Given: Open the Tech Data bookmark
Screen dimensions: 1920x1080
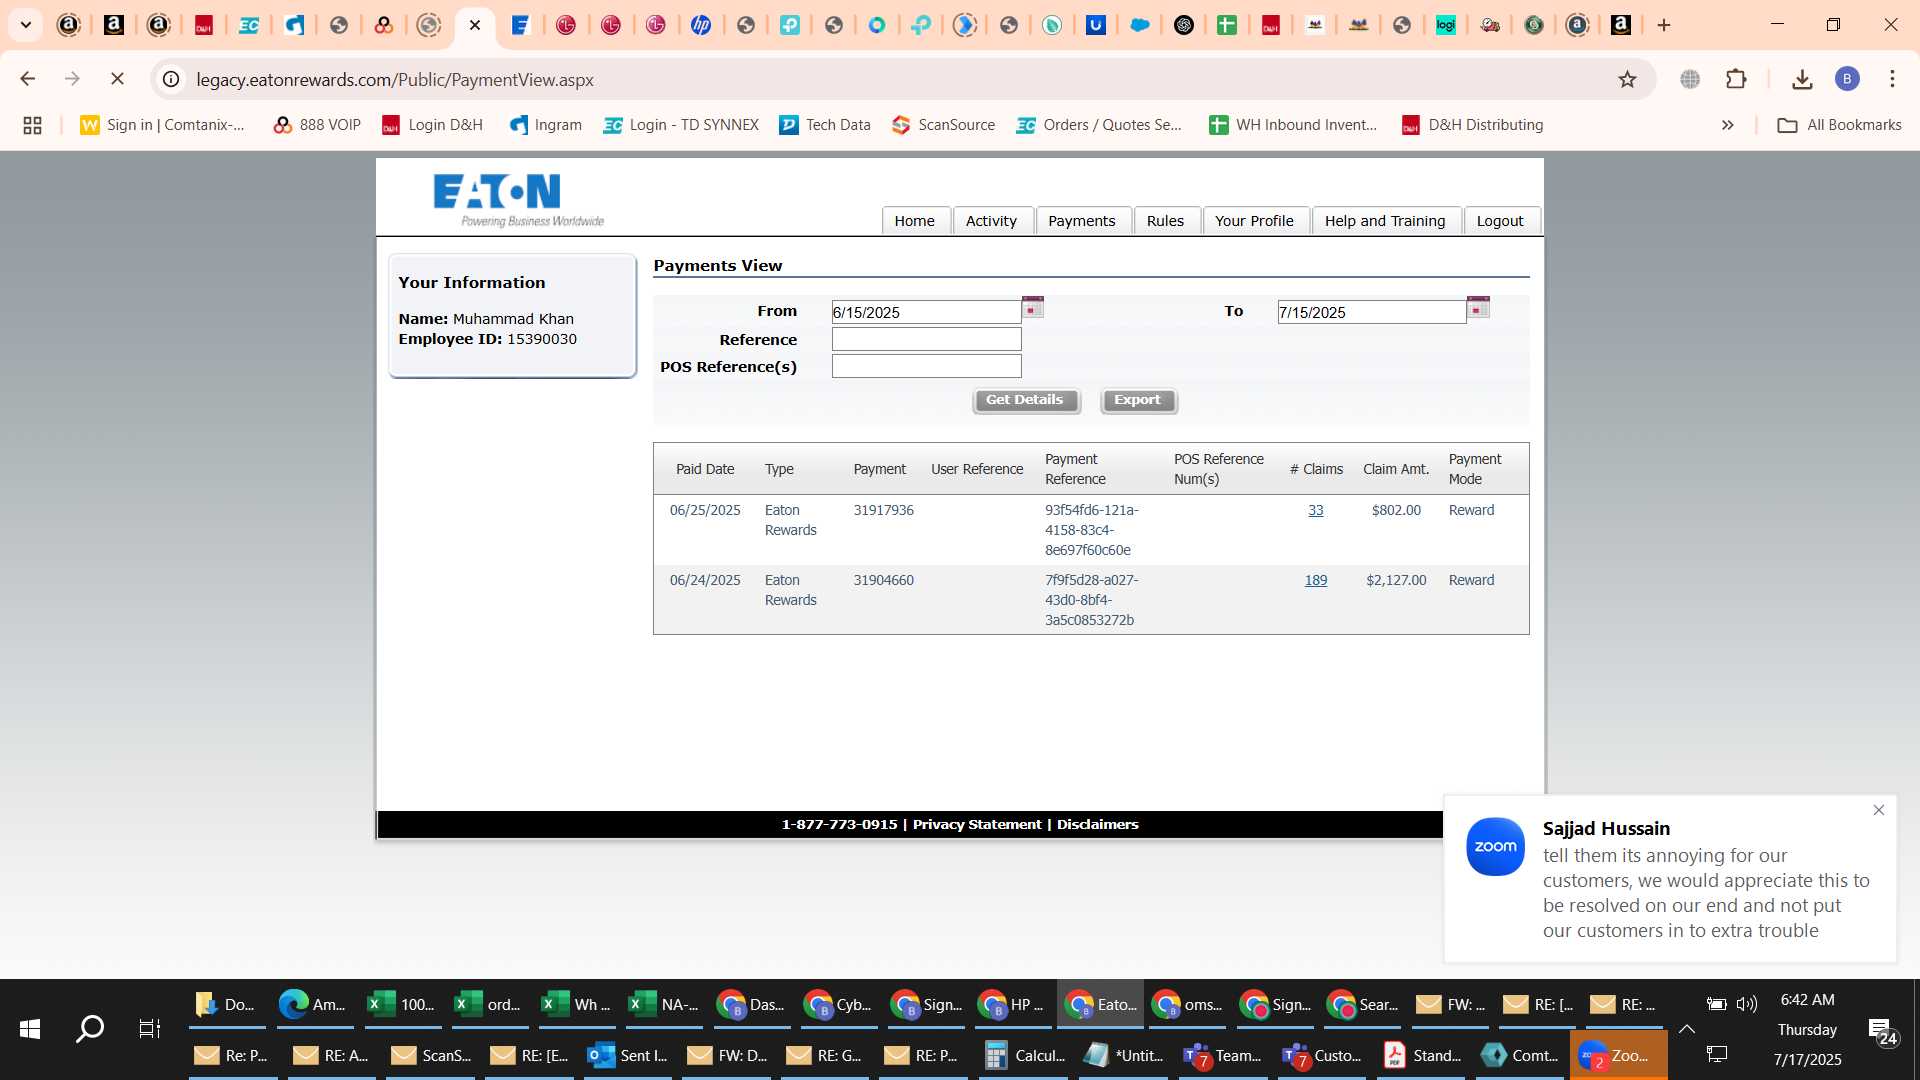Looking at the screenshot, I should (x=825, y=125).
